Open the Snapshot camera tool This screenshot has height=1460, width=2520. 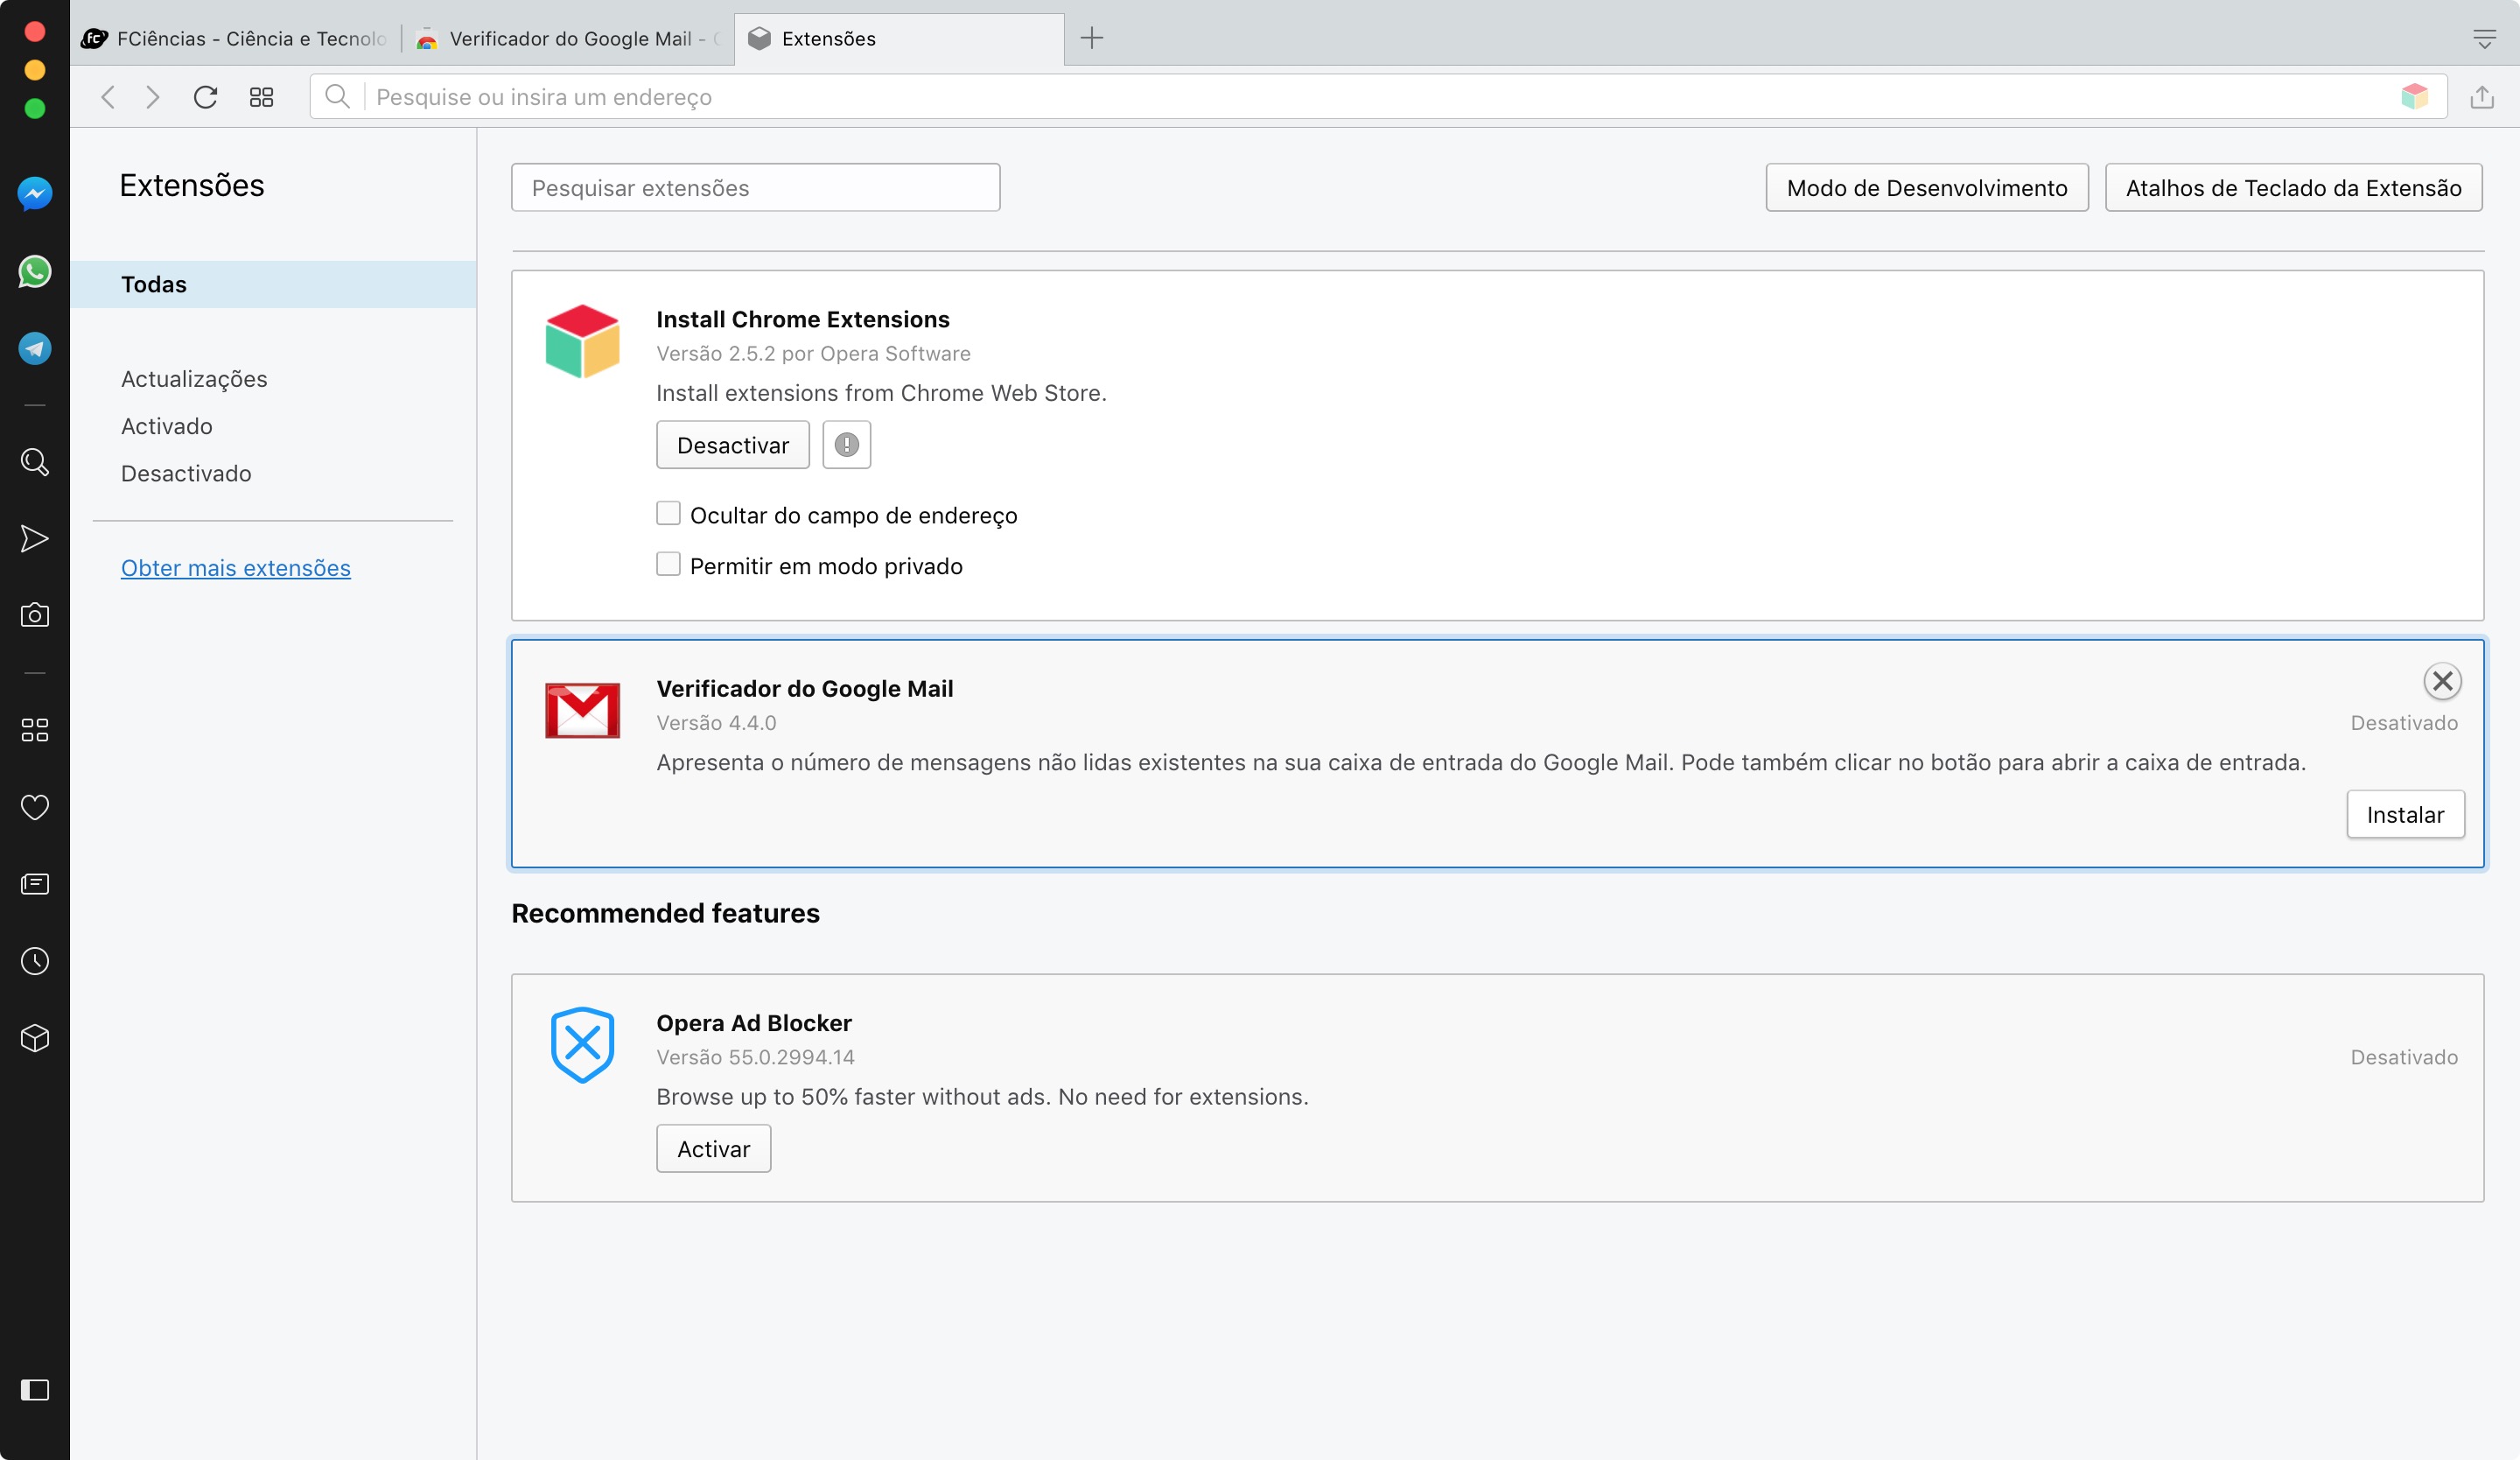(35, 615)
